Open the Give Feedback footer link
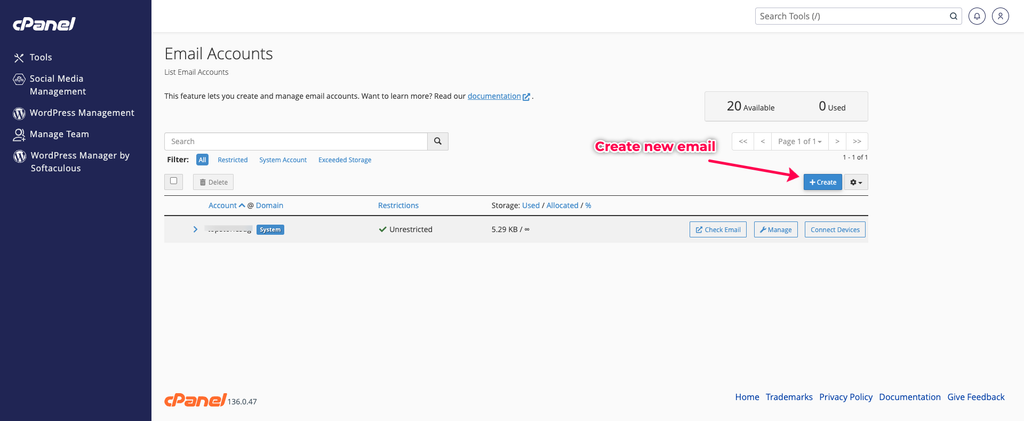Viewport: 1024px width, 421px height. [x=976, y=397]
